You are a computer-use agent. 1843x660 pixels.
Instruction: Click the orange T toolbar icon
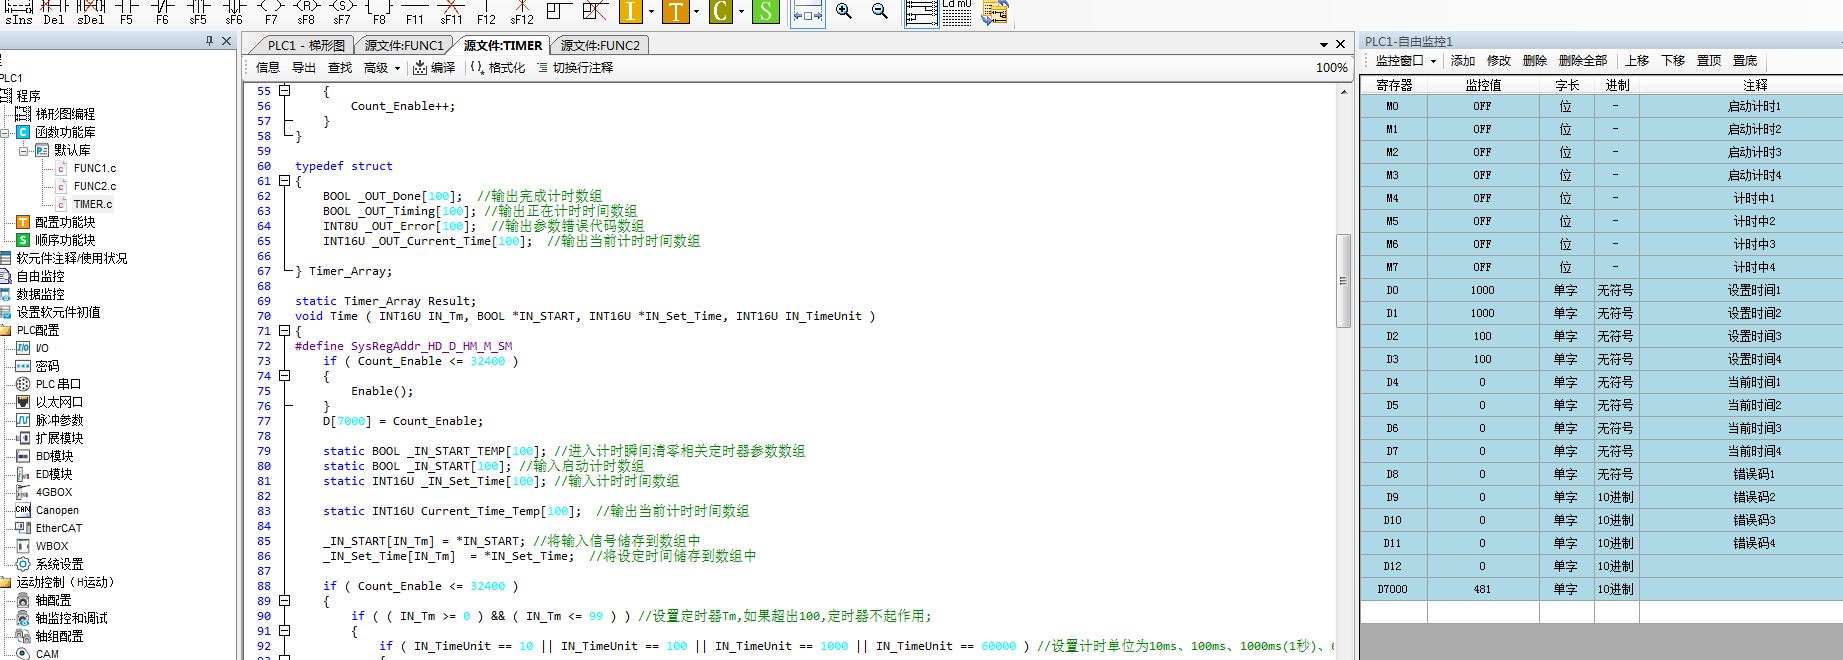[x=676, y=11]
